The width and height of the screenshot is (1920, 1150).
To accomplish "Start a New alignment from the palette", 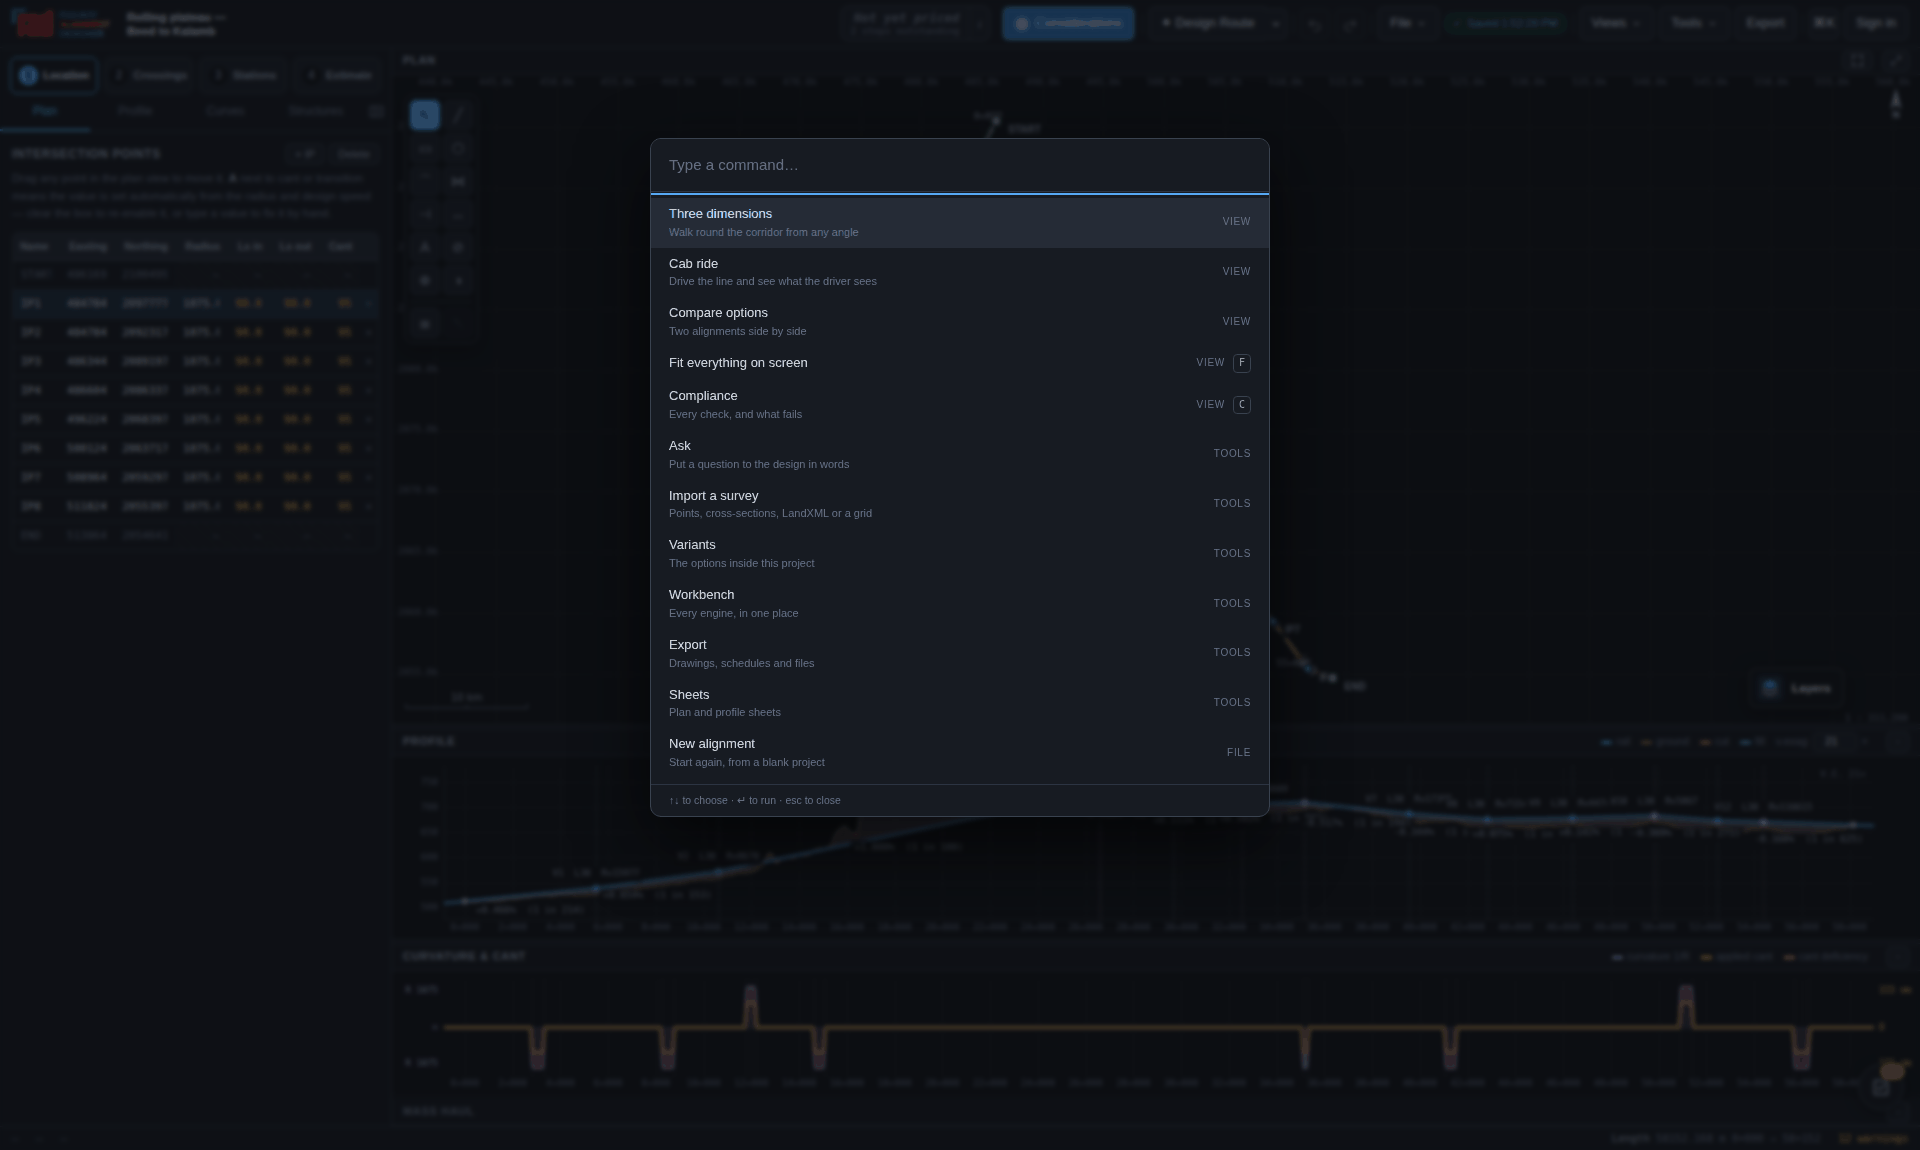I will 959,752.
